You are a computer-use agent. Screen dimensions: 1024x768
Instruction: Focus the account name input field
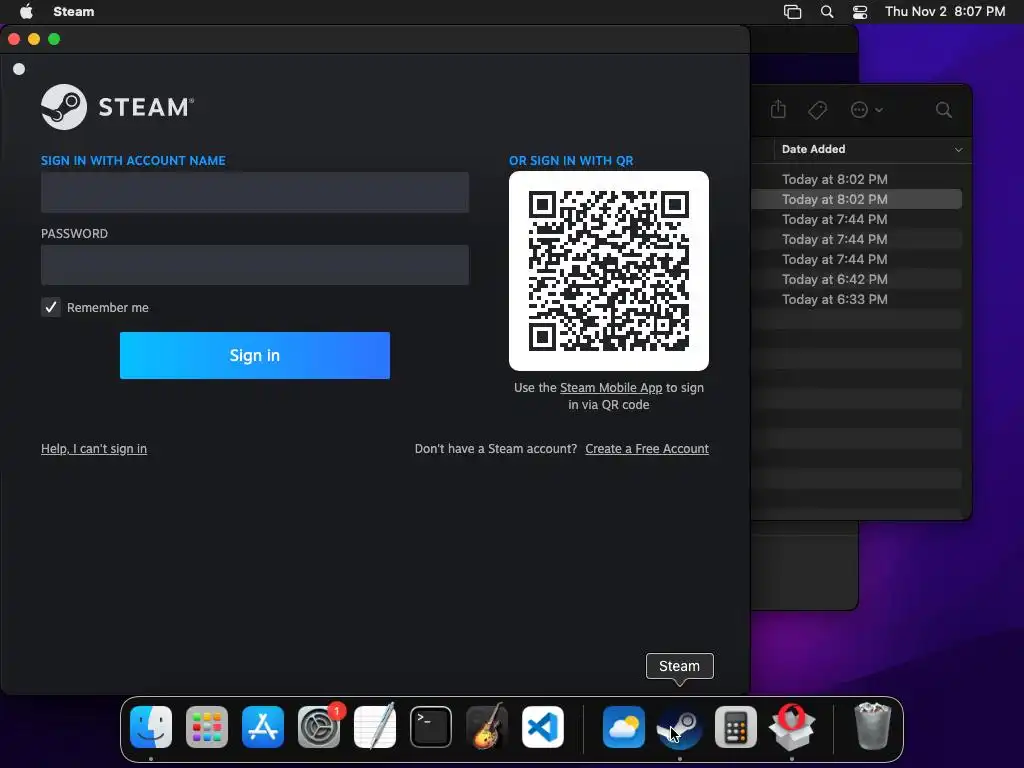pyautogui.click(x=255, y=192)
